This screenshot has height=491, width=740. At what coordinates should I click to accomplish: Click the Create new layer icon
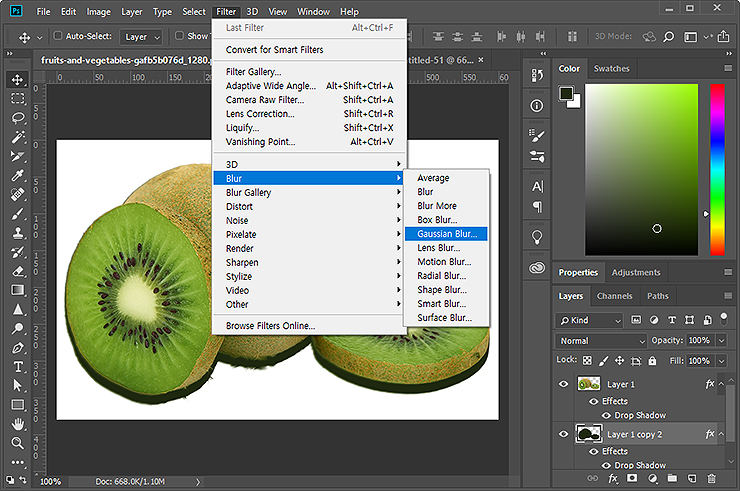(691, 479)
